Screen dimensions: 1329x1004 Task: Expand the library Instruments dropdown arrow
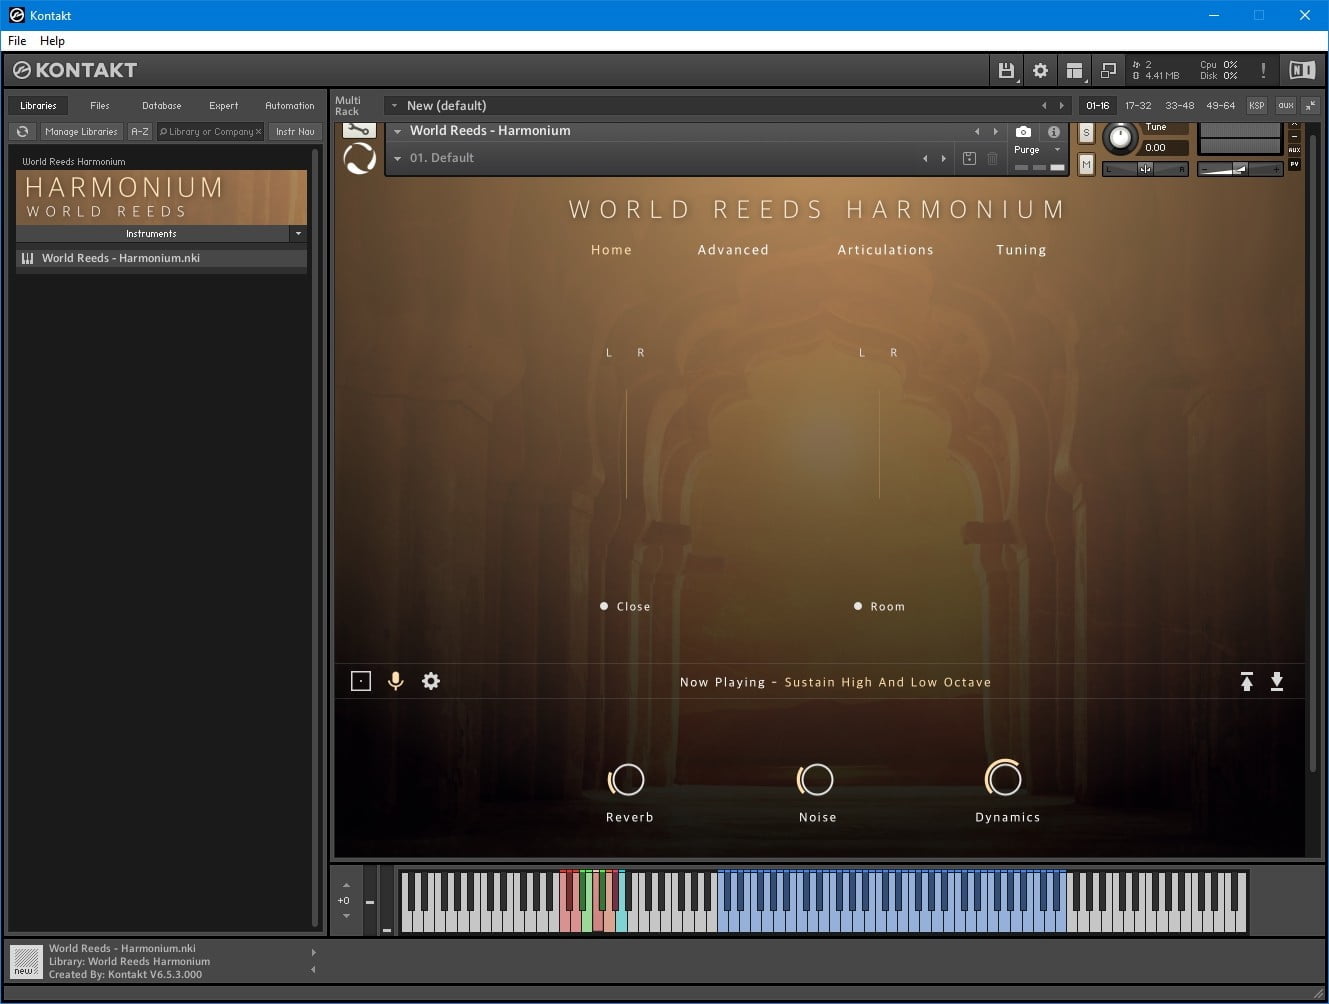pos(298,233)
